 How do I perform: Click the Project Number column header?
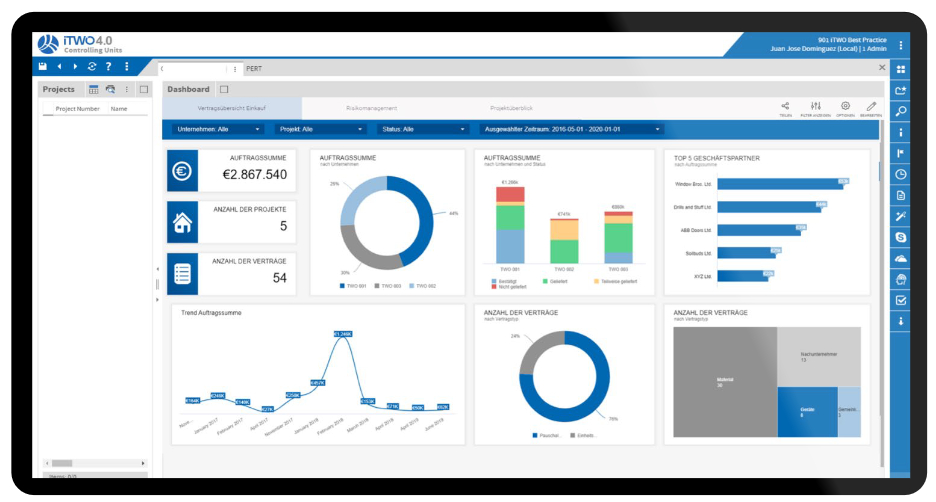(77, 109)
